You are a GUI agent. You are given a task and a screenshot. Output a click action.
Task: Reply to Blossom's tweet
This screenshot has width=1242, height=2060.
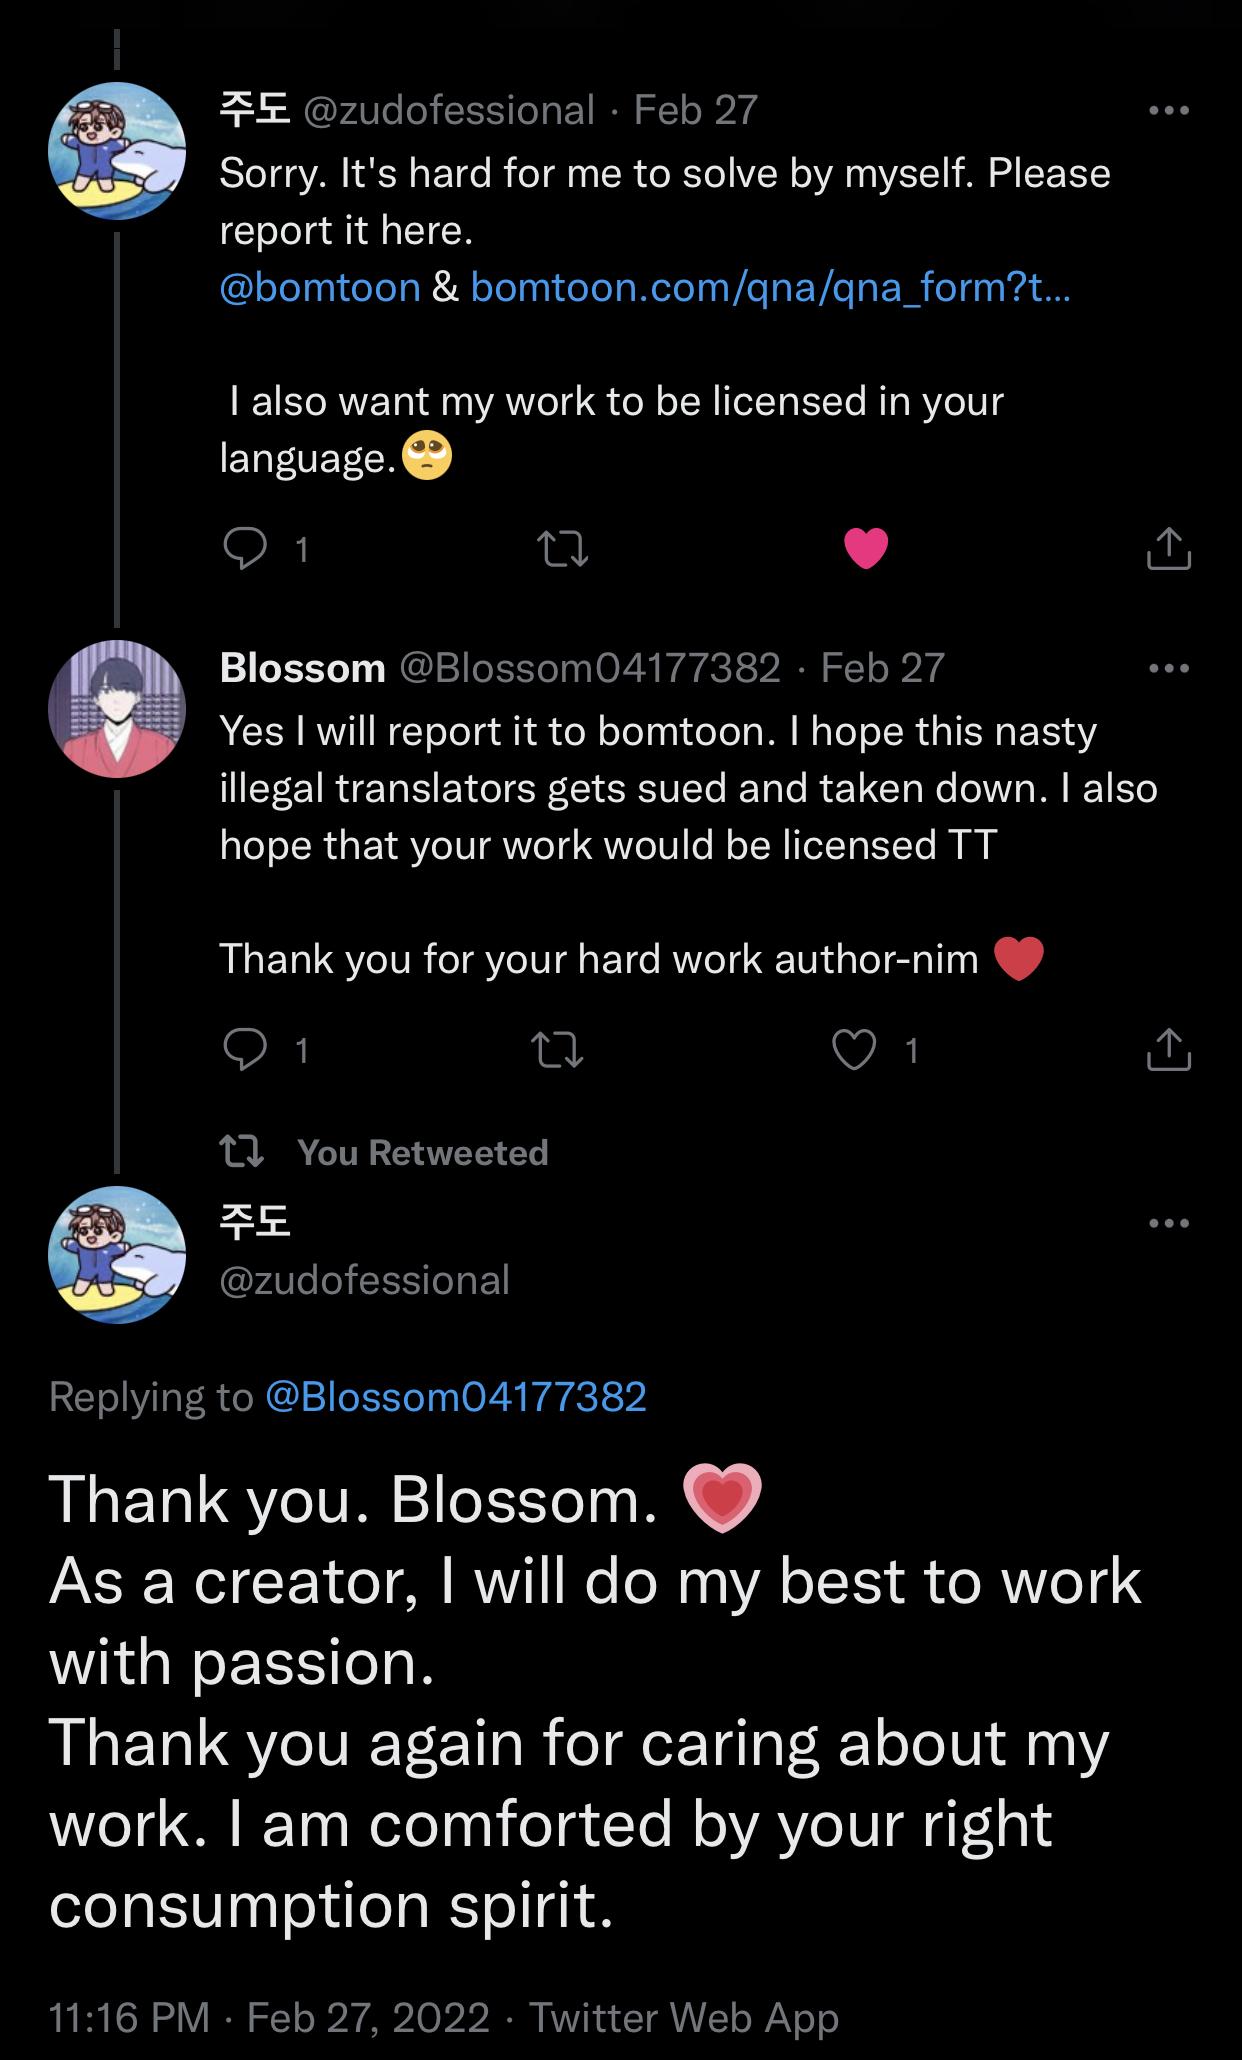tap(245, 1050)
